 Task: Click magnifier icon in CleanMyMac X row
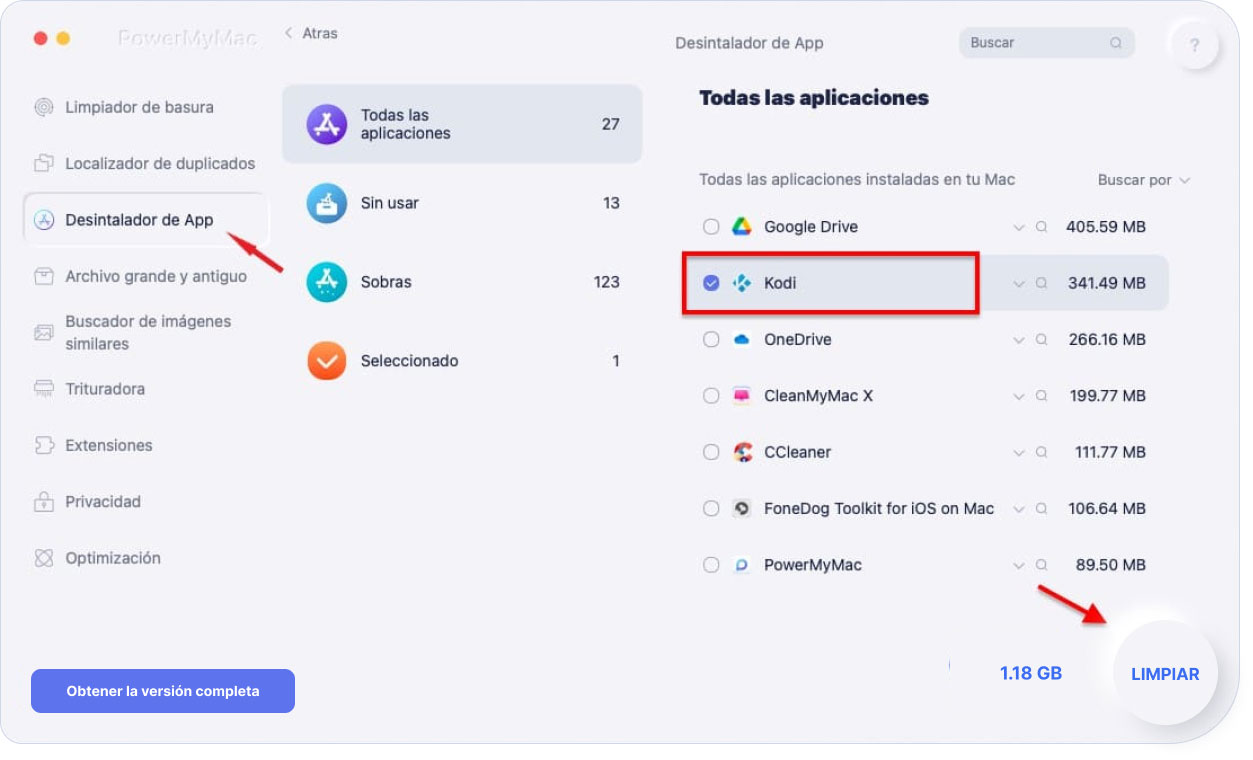[1041, 396]
